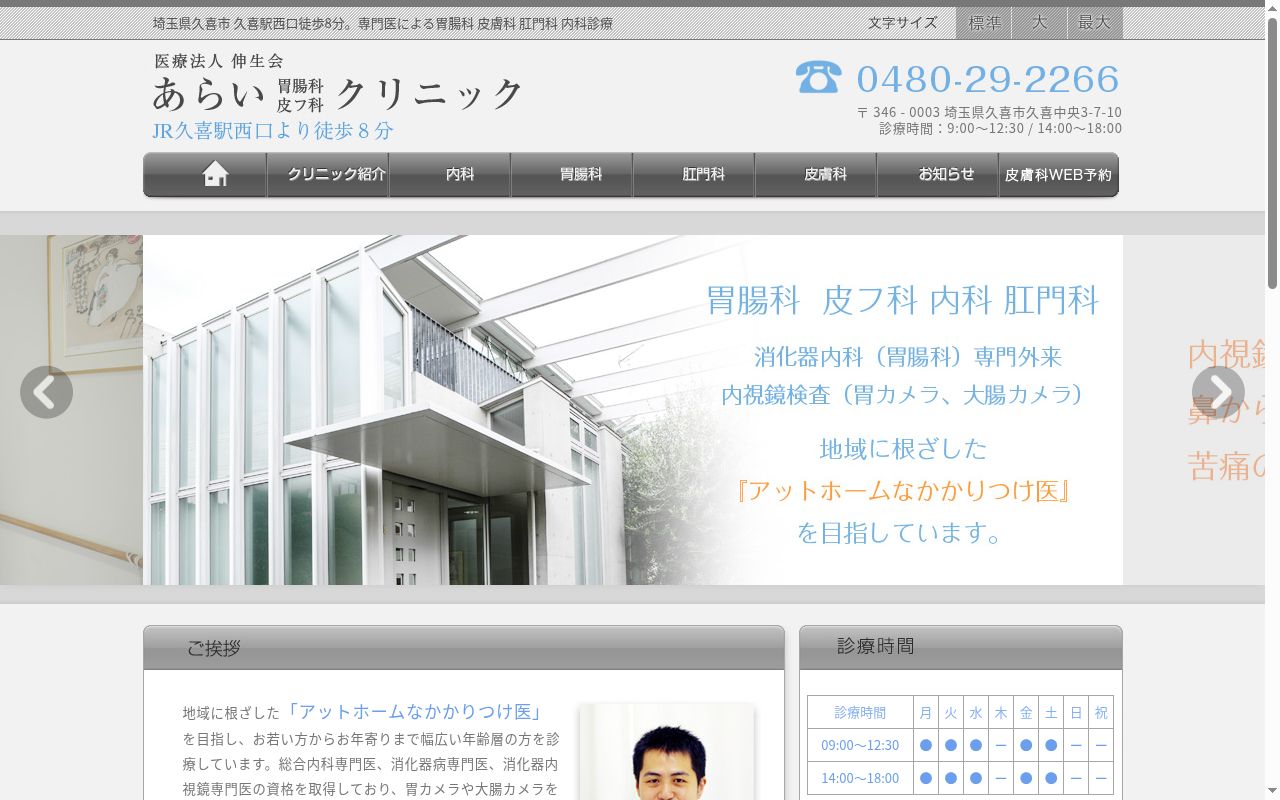Click the address line 〒346-0003
This screenshot has height=800, width=1280.
(989, 112)
